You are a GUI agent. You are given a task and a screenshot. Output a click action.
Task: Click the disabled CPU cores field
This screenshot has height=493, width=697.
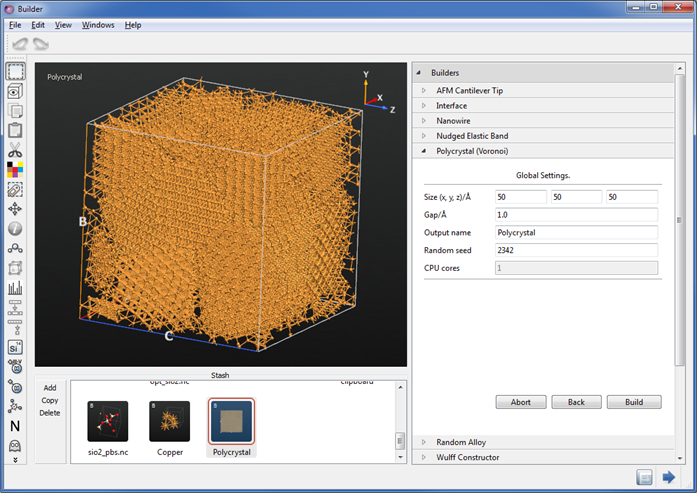pyautogui.click(x=576, y=268)
